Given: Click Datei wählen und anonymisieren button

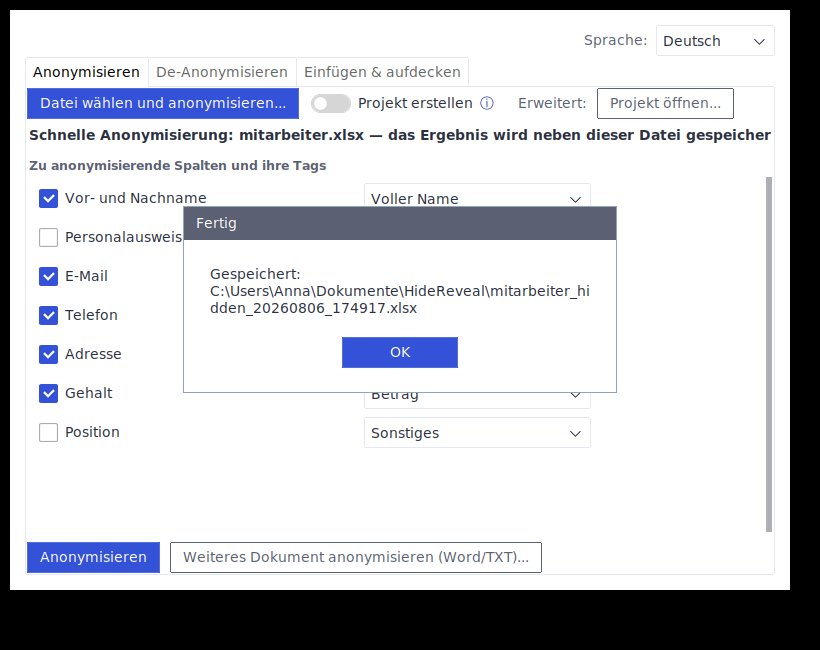Looking at the screenshot, I should pos(163,104).
